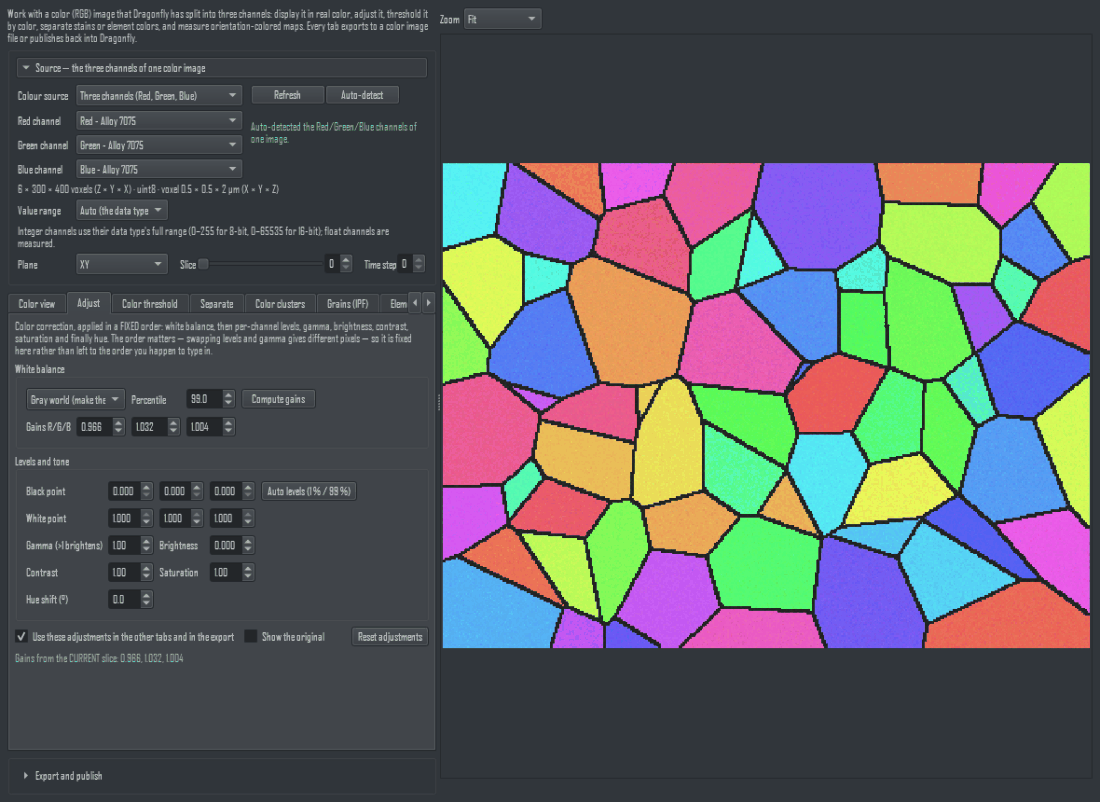Choose a plane from the Plane dropdown

click(x=121, y=265)
